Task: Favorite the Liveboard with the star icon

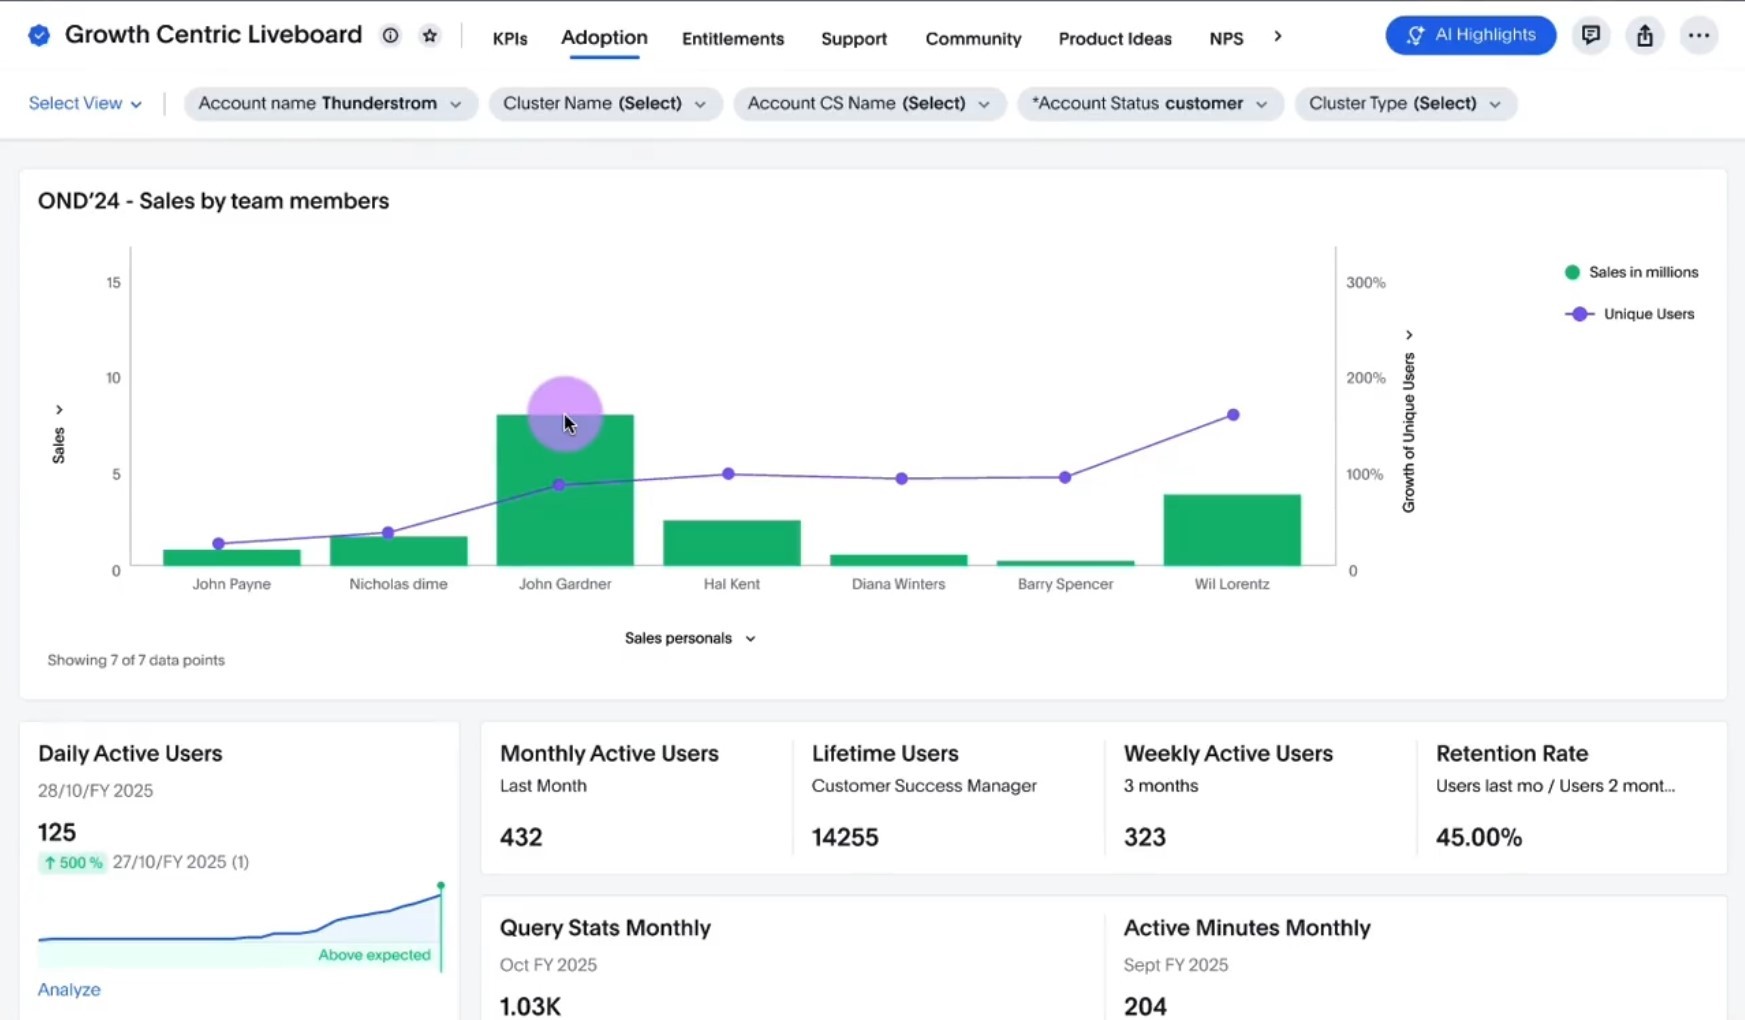Action: (x=430, y=36)
